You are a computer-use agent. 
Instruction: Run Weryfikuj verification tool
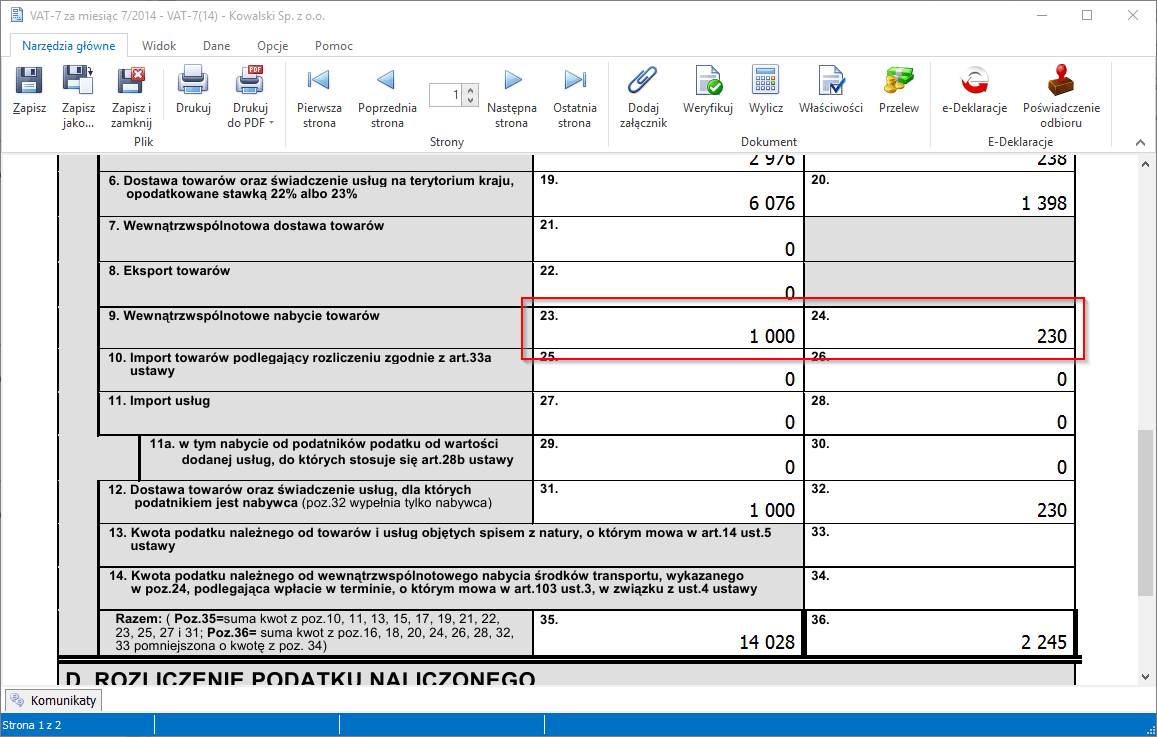[x=708, y=82]
